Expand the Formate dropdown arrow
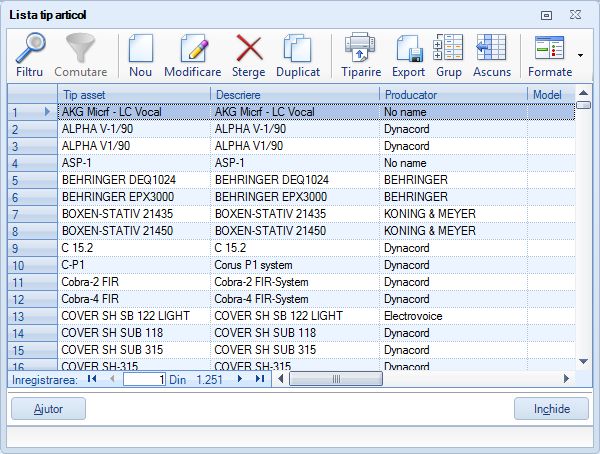The width and height of the screenshot is (600, 454). point(581,56)
